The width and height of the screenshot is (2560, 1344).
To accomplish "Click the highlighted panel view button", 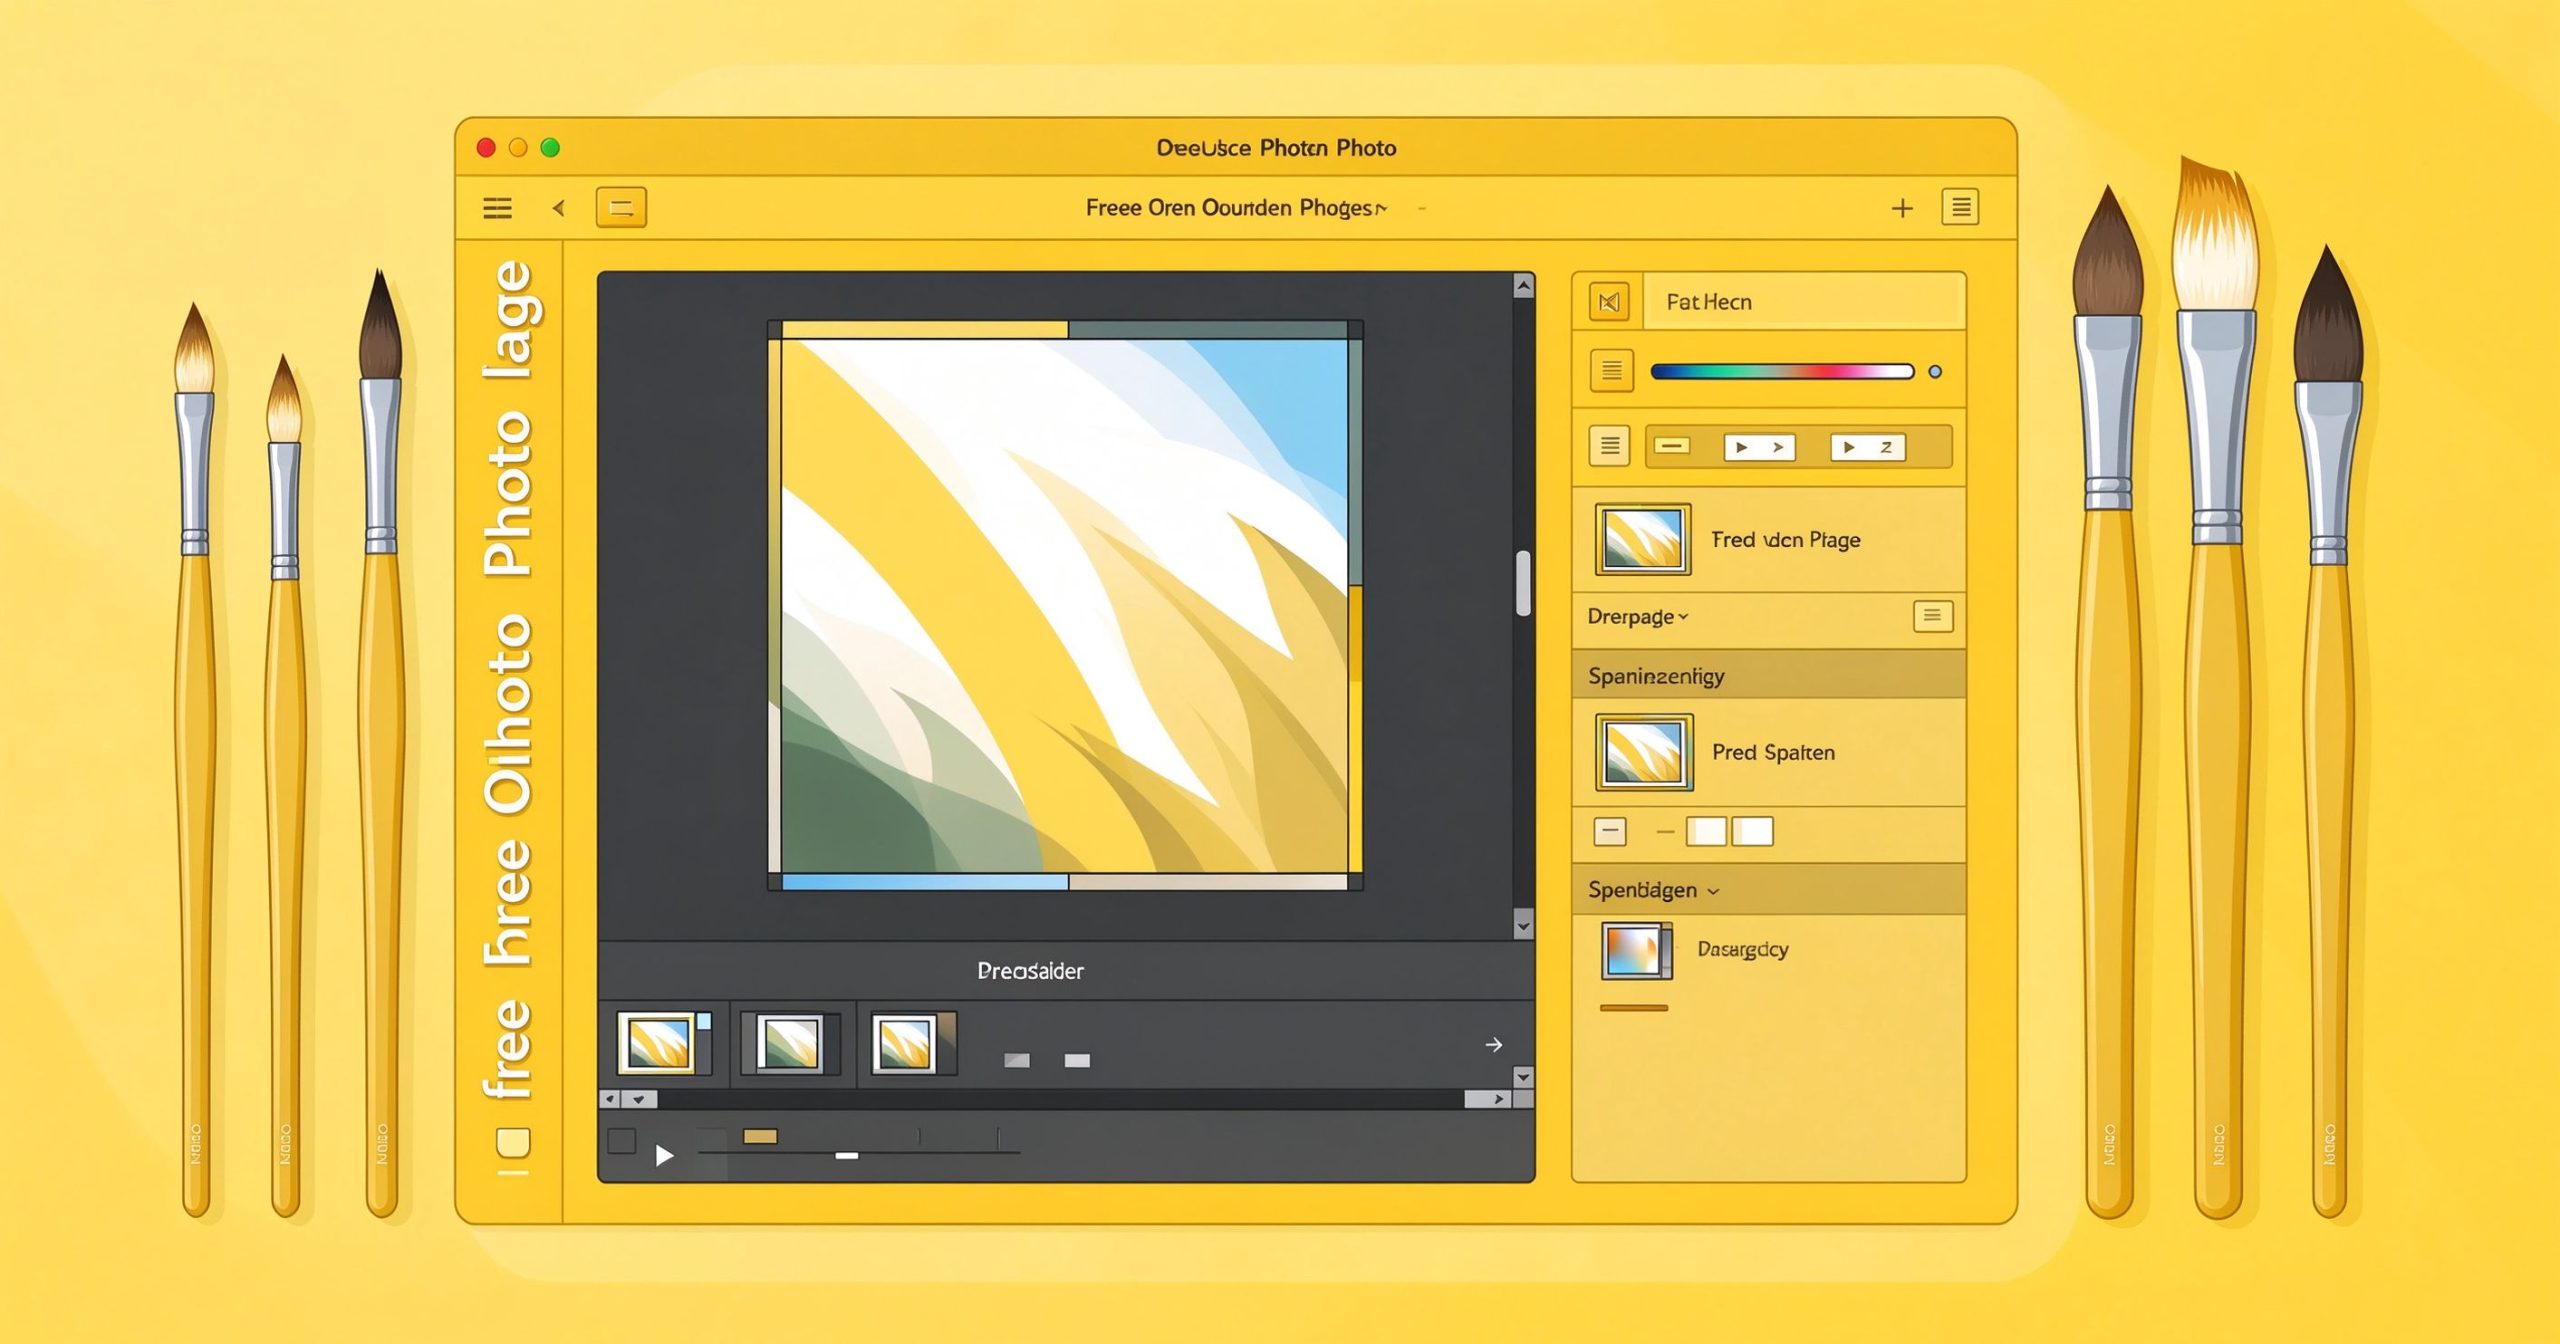I will [x=621, y=208].
